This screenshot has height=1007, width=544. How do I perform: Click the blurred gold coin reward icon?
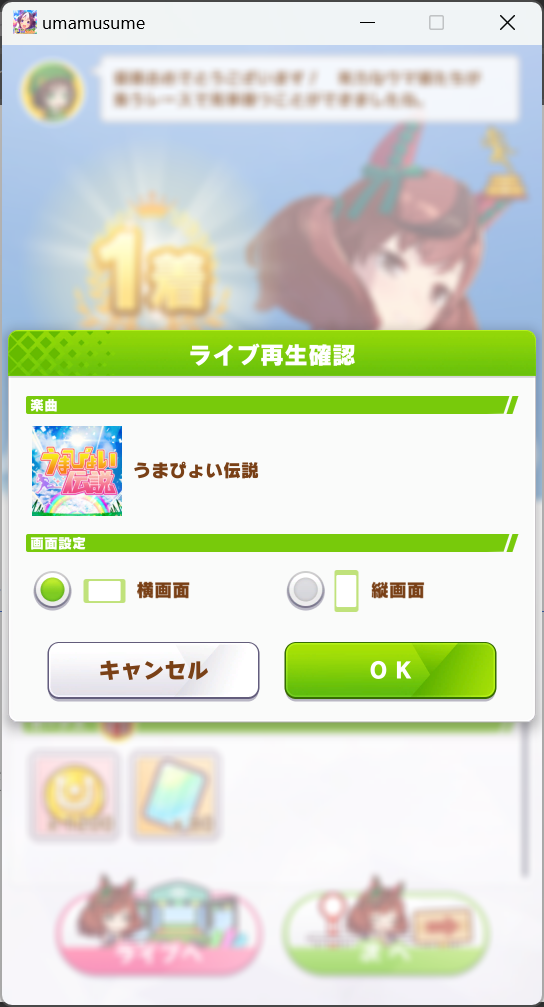[x=74, y=795]
